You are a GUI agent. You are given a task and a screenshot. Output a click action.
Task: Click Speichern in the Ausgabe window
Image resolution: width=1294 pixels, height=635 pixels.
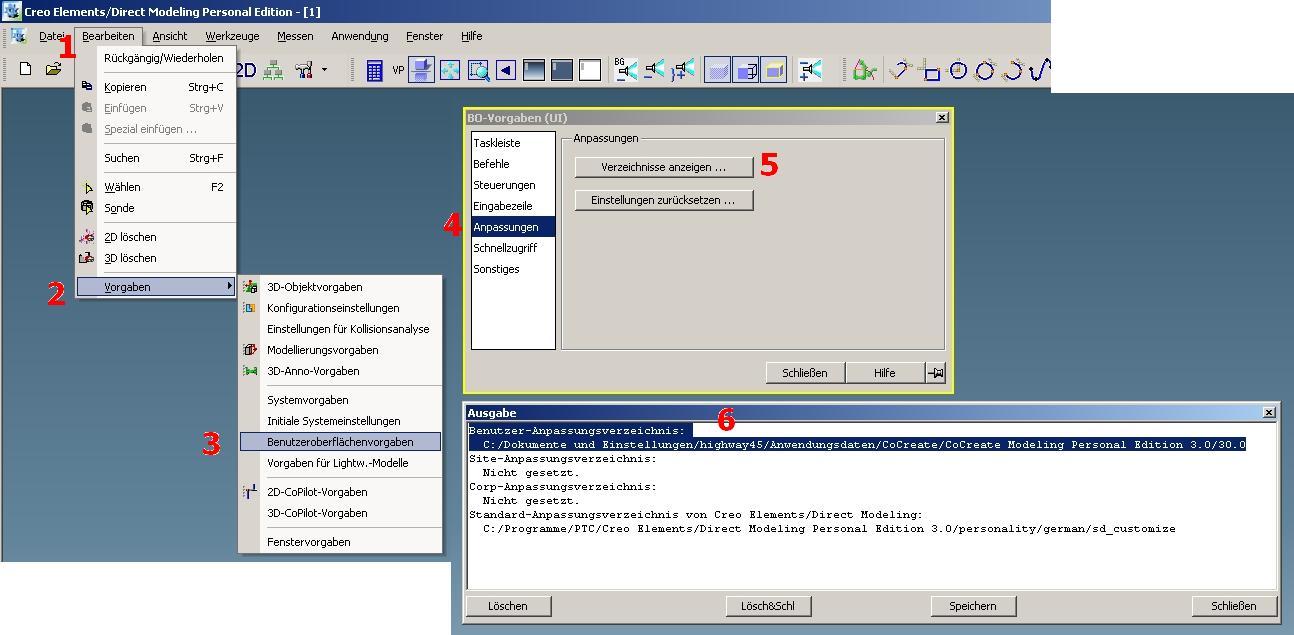[972, 605]
